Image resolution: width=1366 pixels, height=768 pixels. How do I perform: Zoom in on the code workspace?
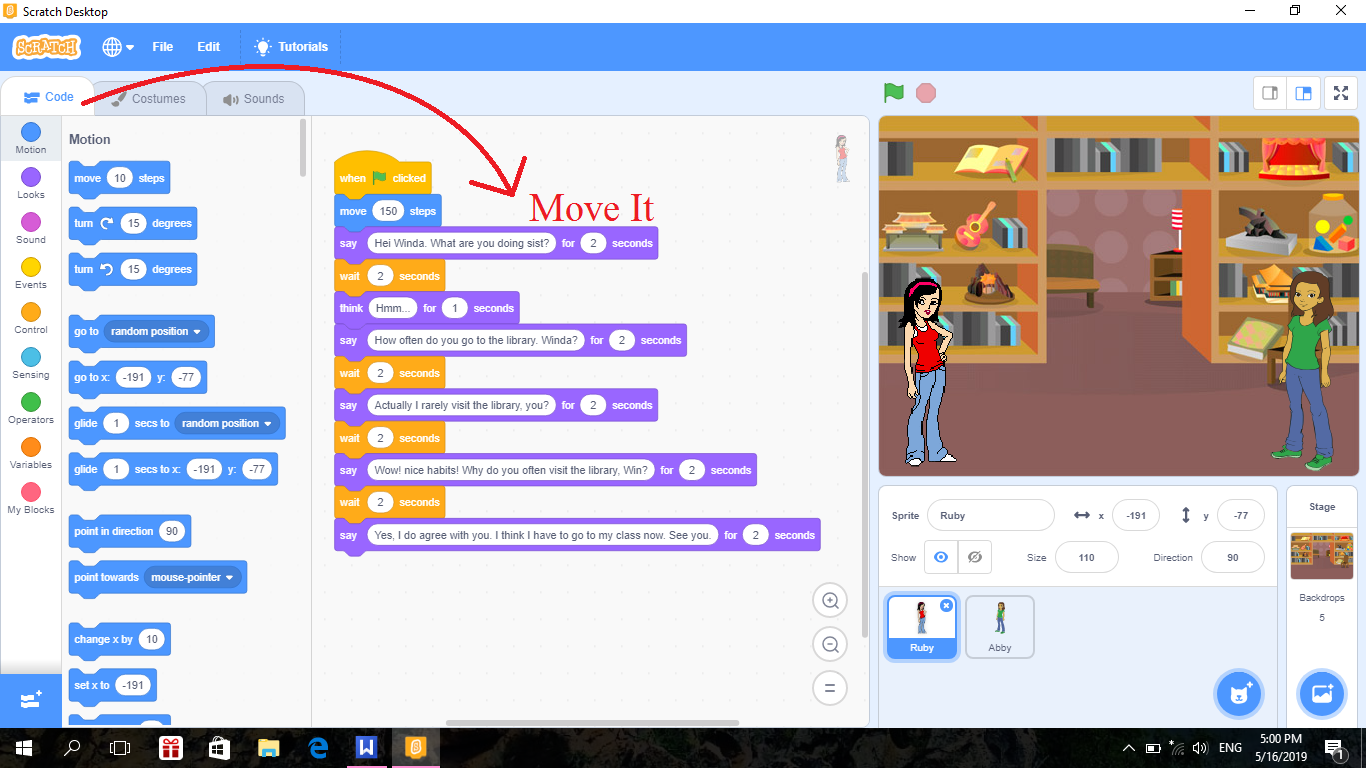(x=829, y=600)
